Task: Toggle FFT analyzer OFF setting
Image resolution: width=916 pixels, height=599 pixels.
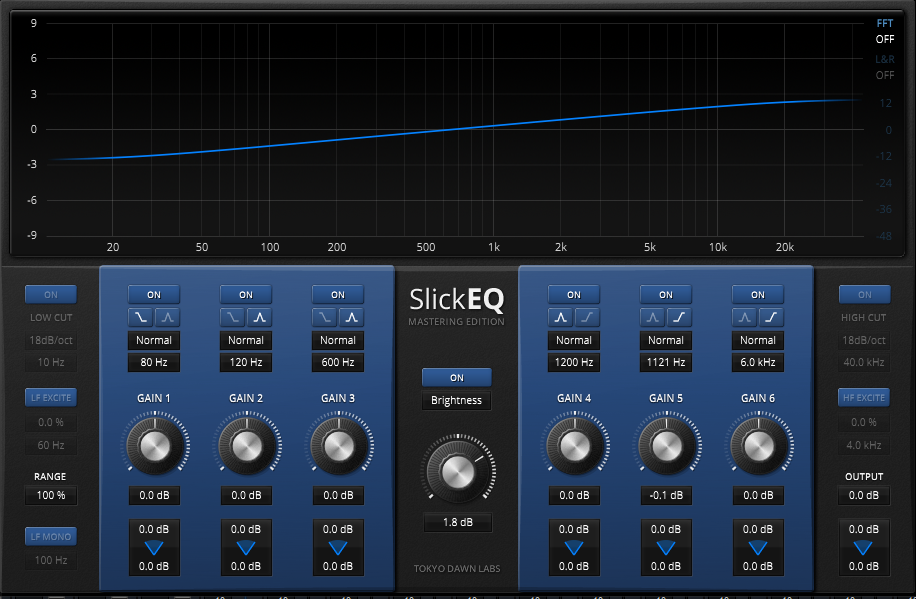Action: point(884,39)
